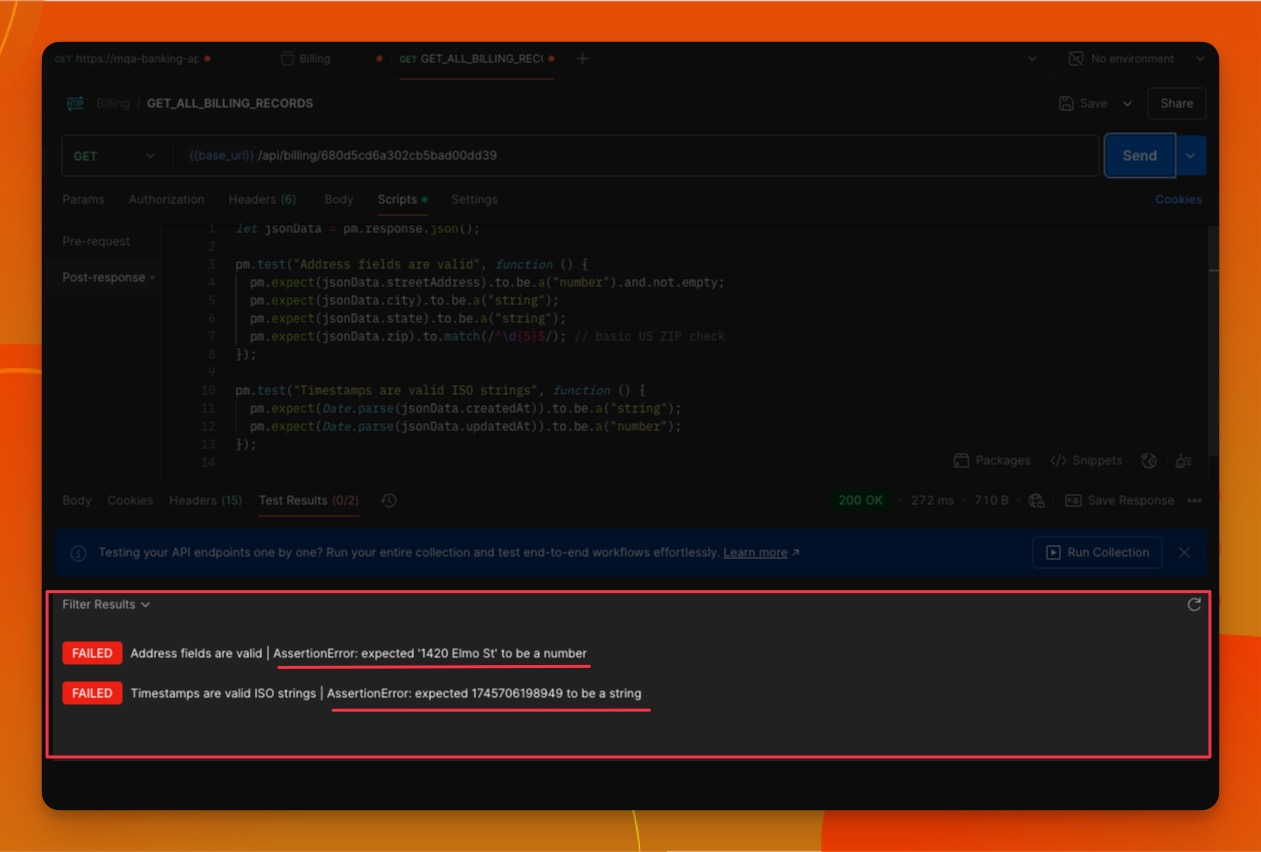The height and width of the screenshot is (852, 1261).
Task: Click editor line with jsonData.zip match
Action: click(487, 336)
